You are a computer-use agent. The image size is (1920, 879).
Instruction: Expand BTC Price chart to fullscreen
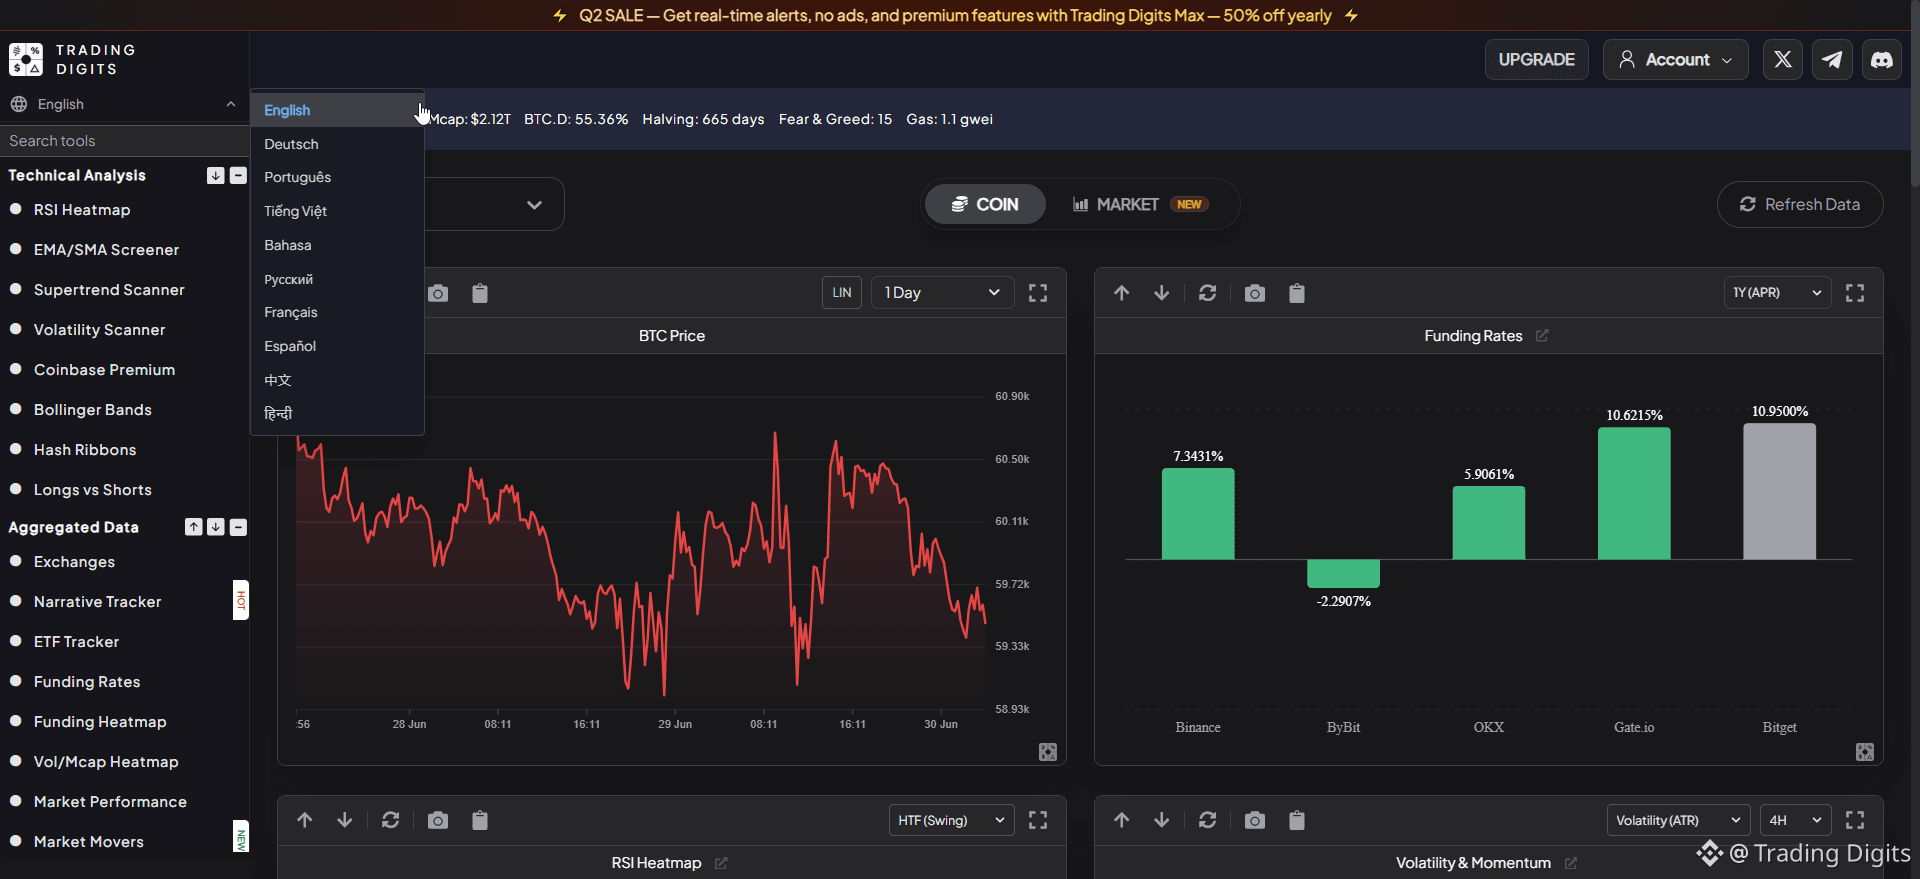[1038, 293]
